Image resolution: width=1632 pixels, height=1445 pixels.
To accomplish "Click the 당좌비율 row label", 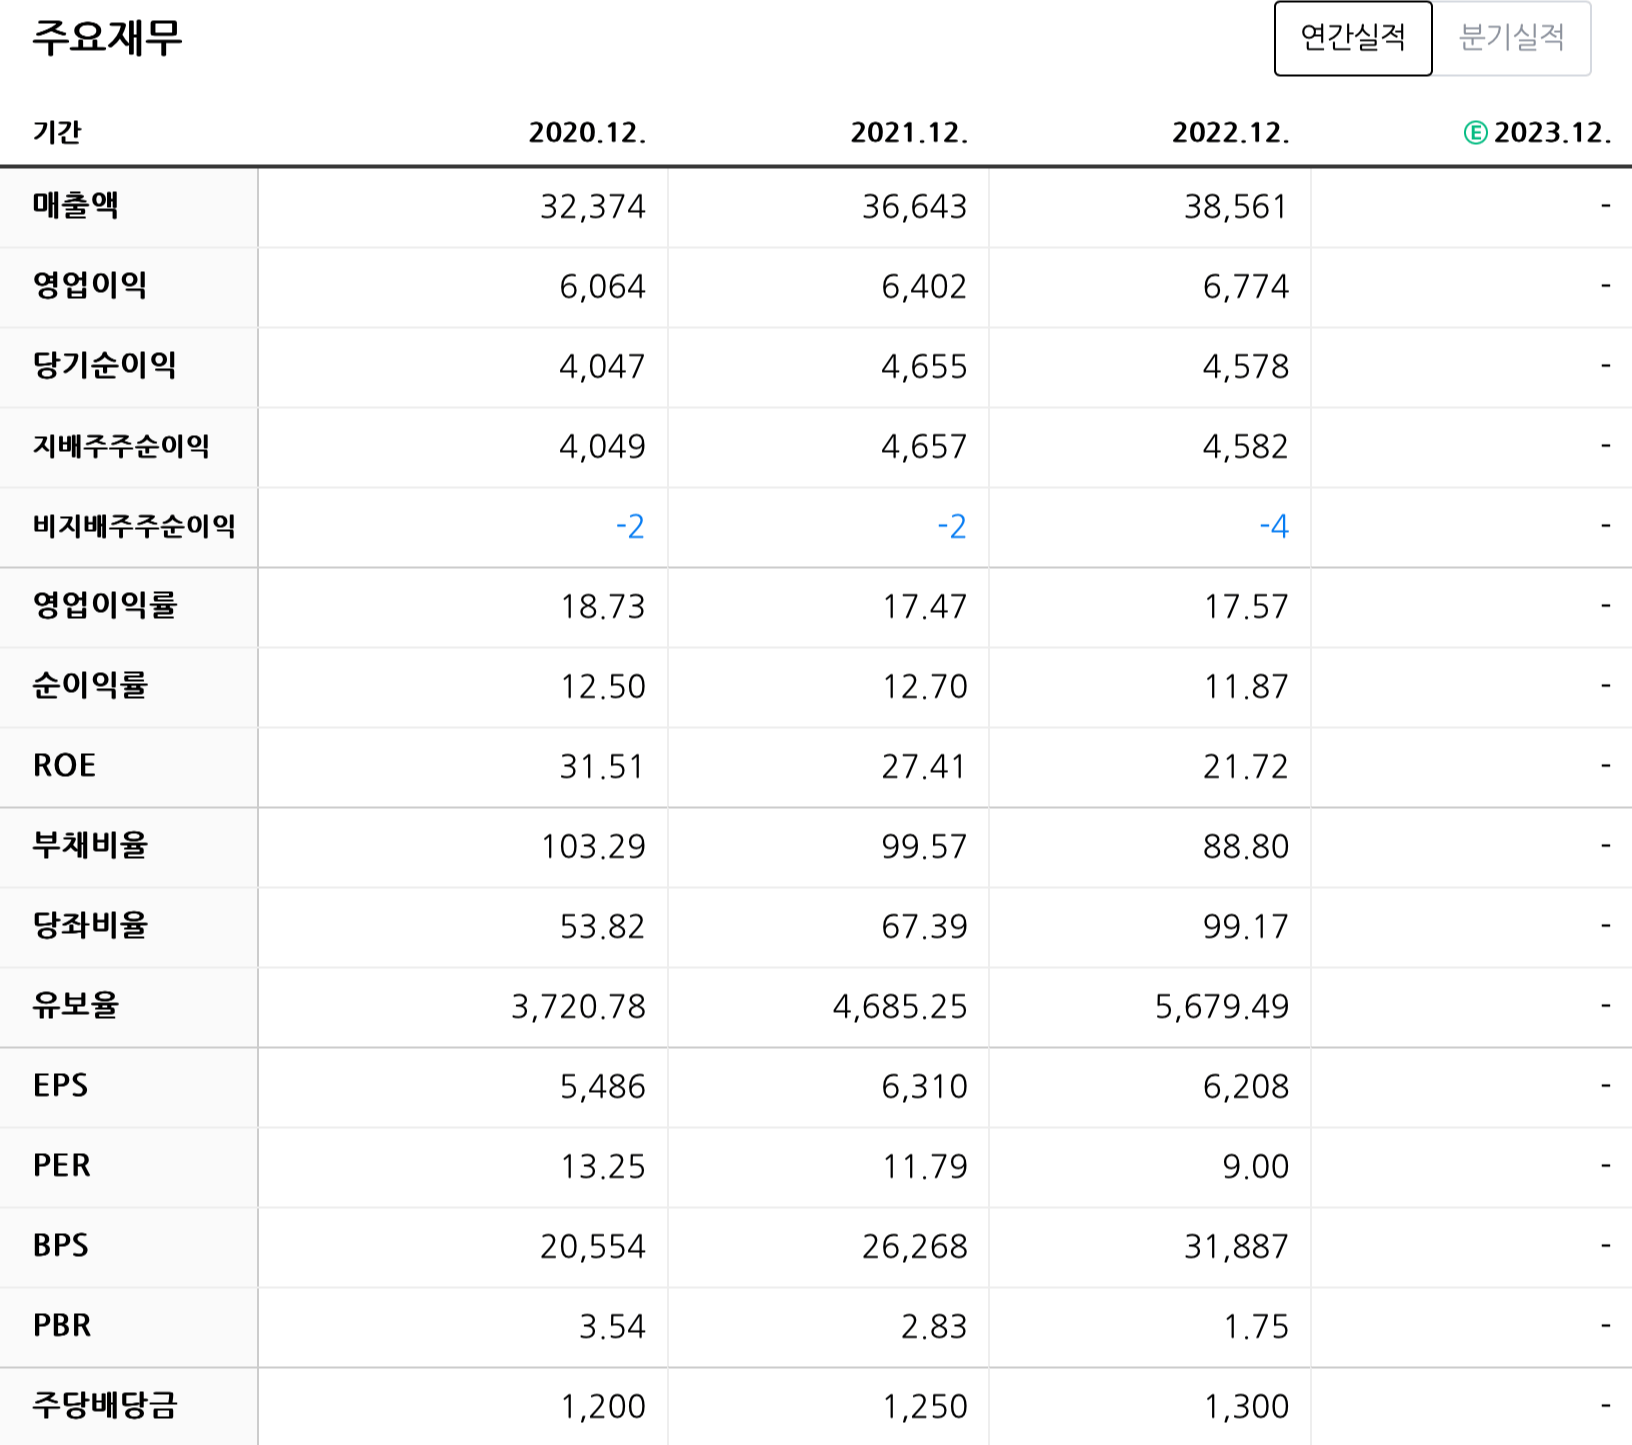I will coord(90,925).
